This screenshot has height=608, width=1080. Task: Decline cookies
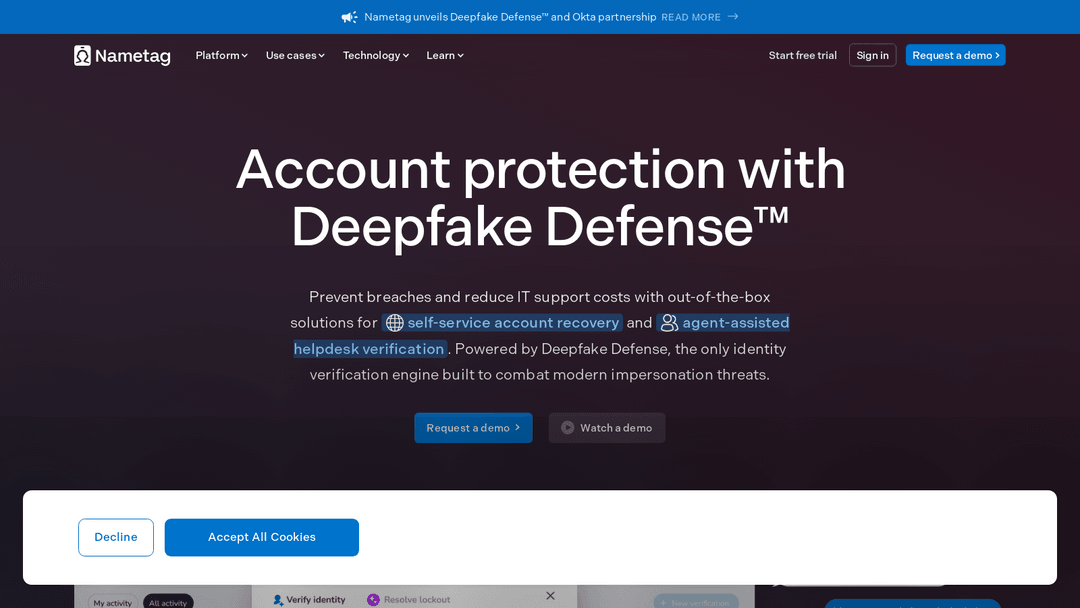tap(116, 537)
